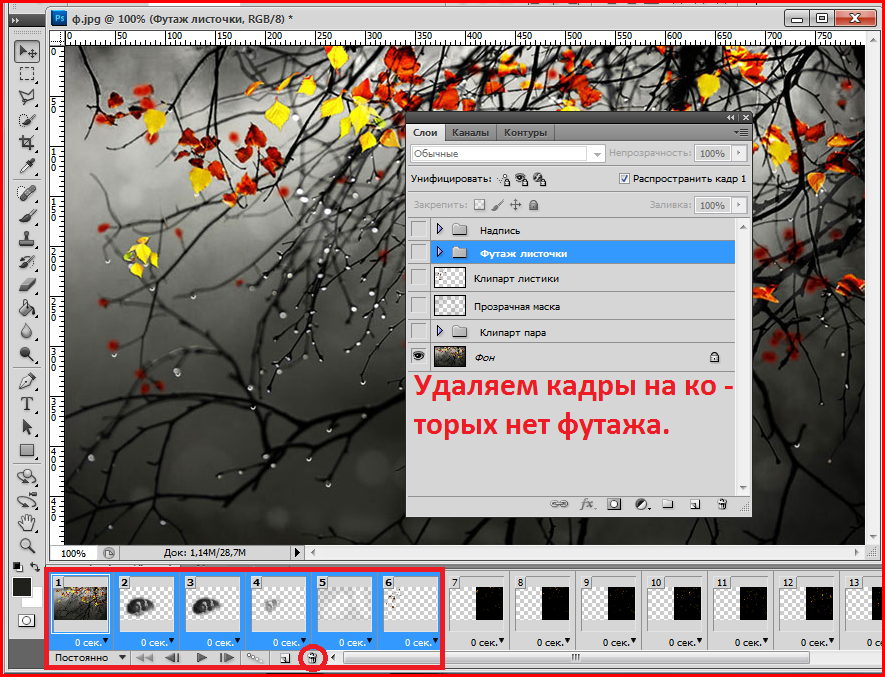The image size is (885, 677).
Task: Select the Clone Stamp tool
Action: click(x=27, y=239)
